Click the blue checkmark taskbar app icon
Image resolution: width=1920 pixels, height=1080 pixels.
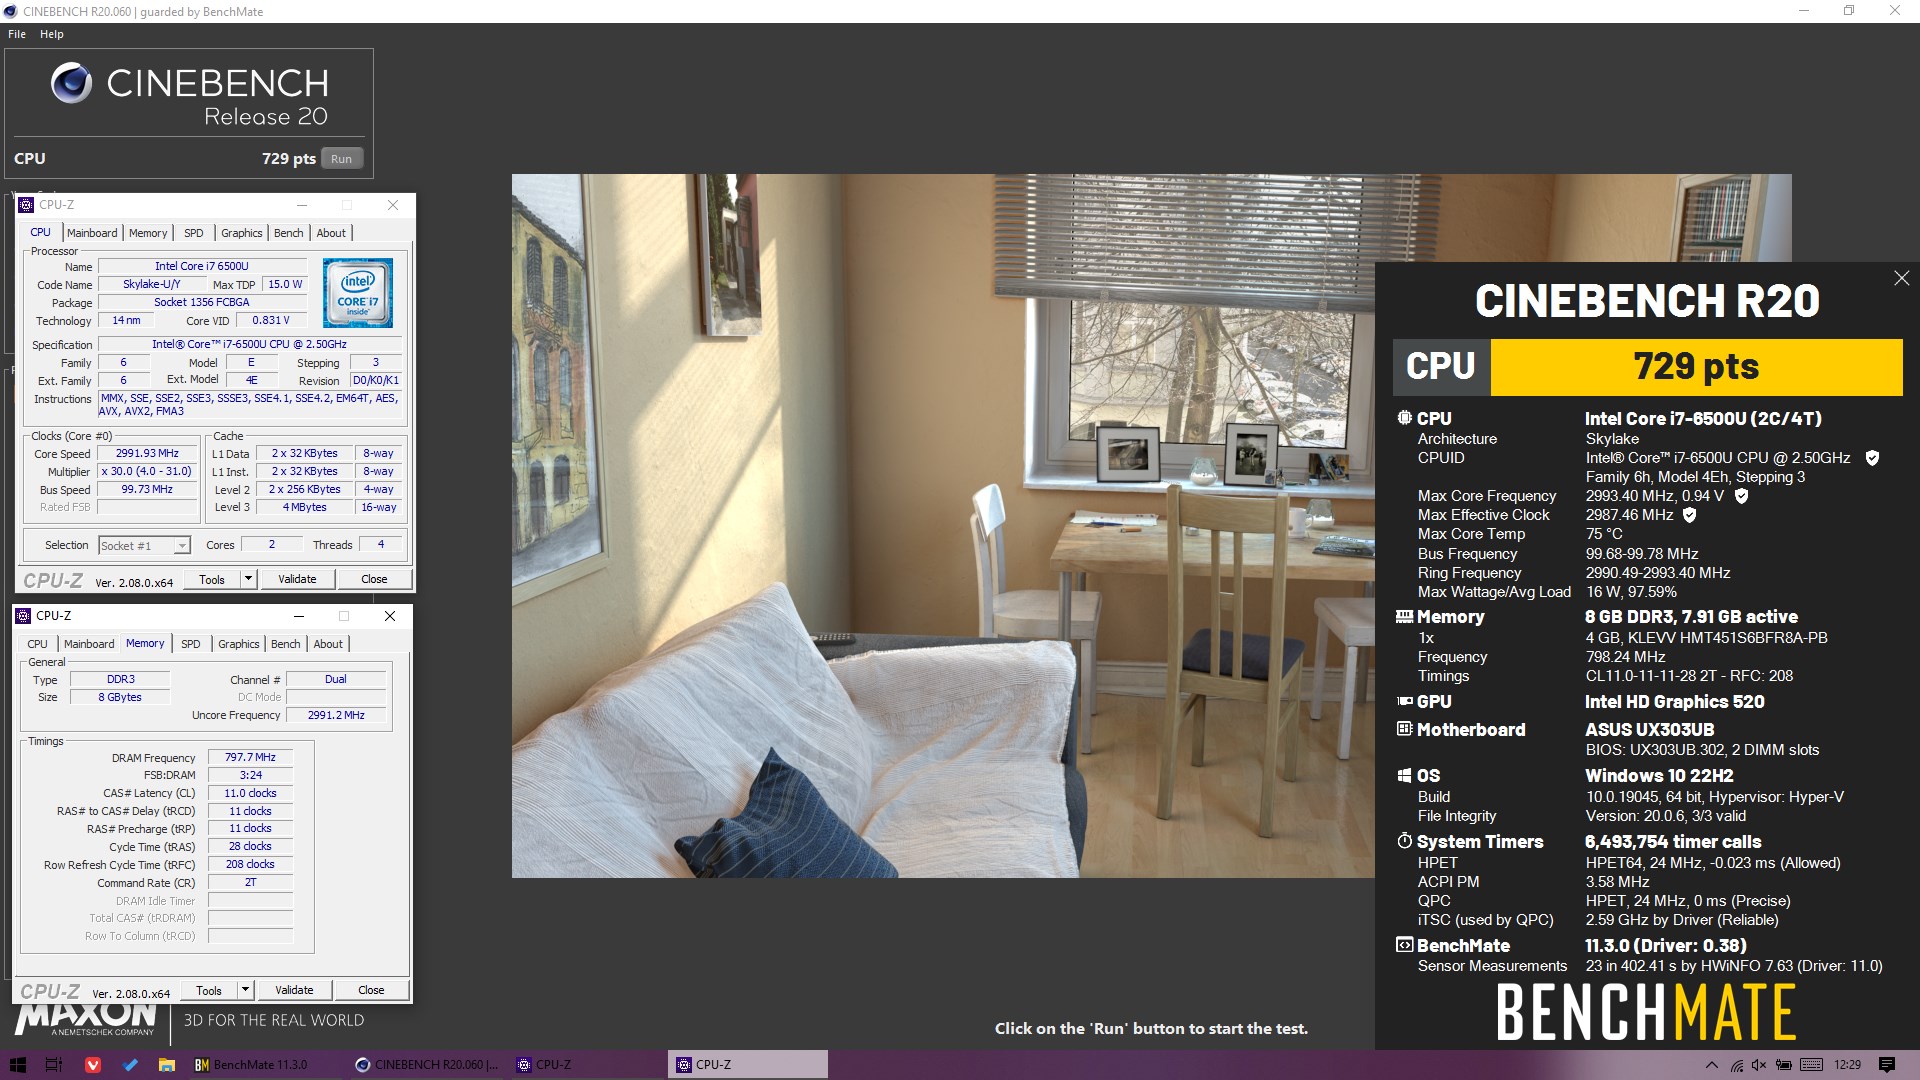coord(130,1065)
